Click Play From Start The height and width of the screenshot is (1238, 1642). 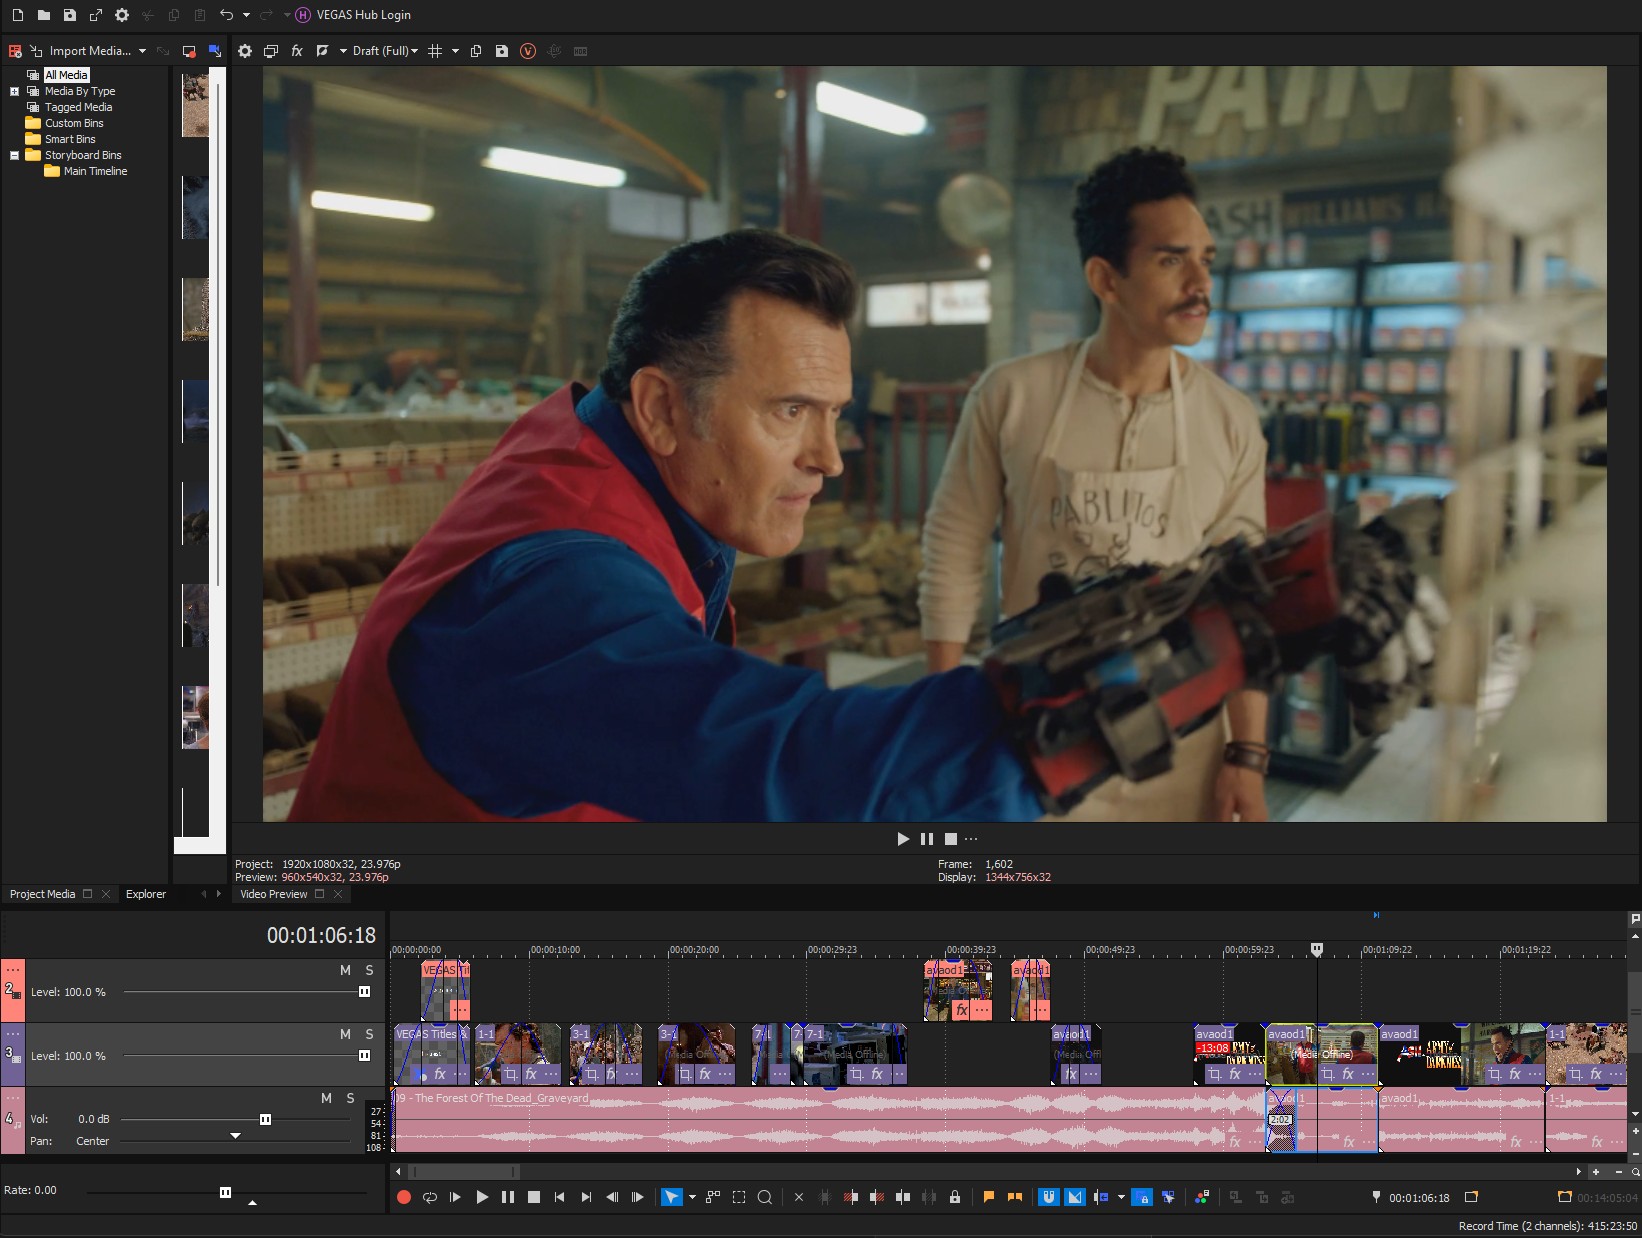click(x=456, y=1197)
